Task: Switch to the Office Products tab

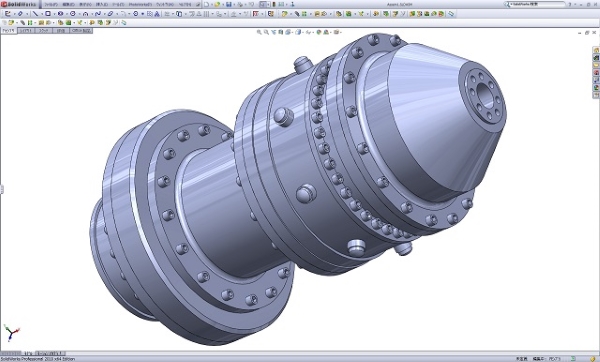Action: pyautogui.click(x=81, y=31)
